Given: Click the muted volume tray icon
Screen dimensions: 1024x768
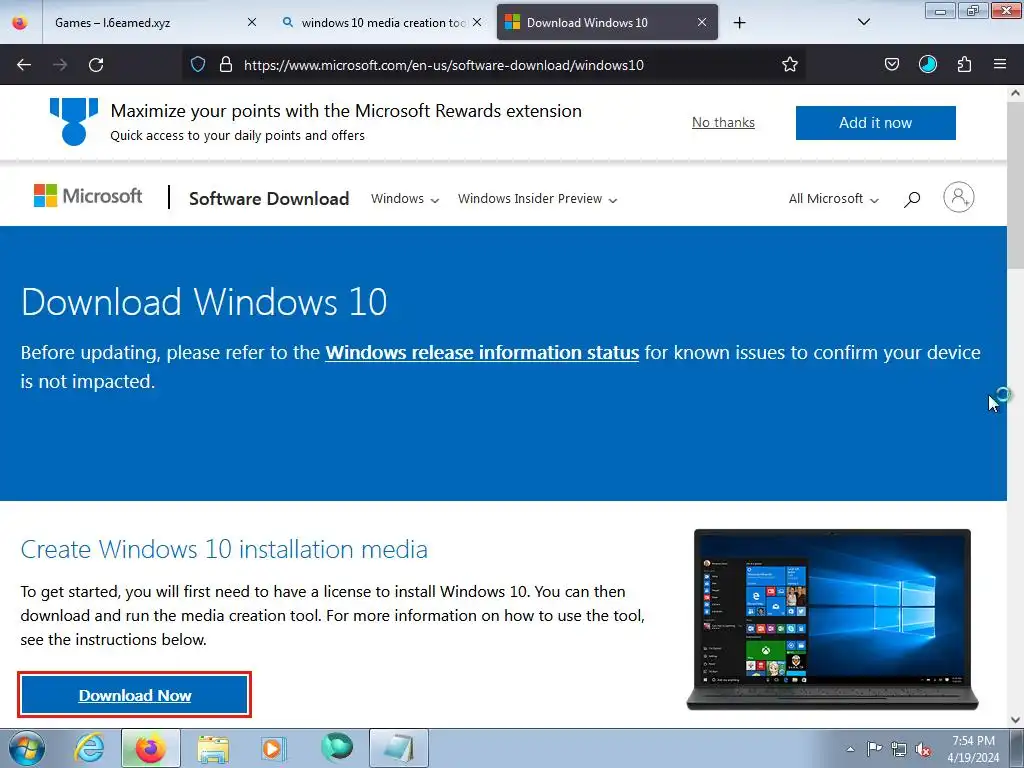Looking at the screenshot, I should 923,749.
